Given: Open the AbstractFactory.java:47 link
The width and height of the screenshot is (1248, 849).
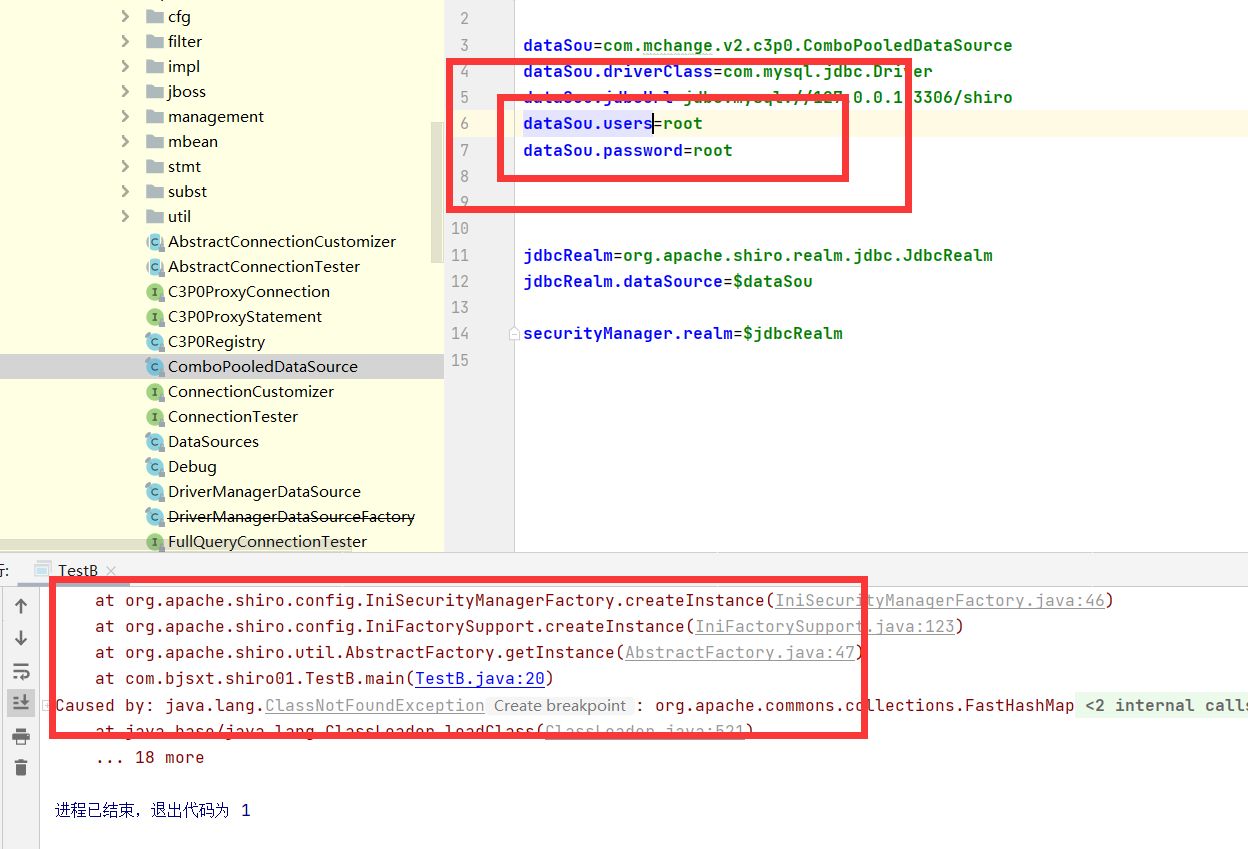Looking at the screenshot, I should (x=739, y=652).
